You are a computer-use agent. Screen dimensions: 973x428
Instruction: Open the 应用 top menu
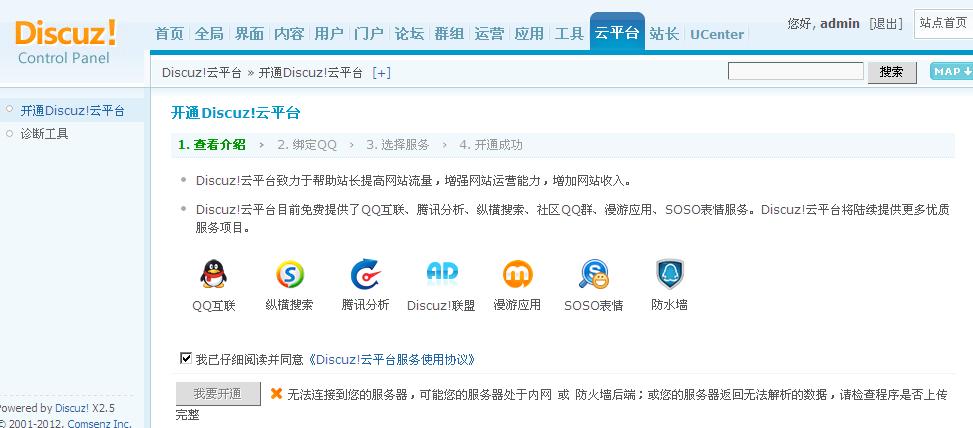529,33
